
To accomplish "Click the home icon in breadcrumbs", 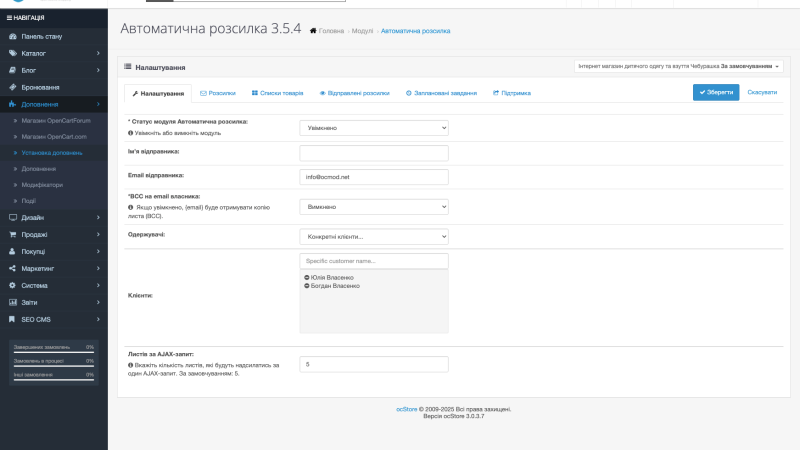I will (313, 31).
